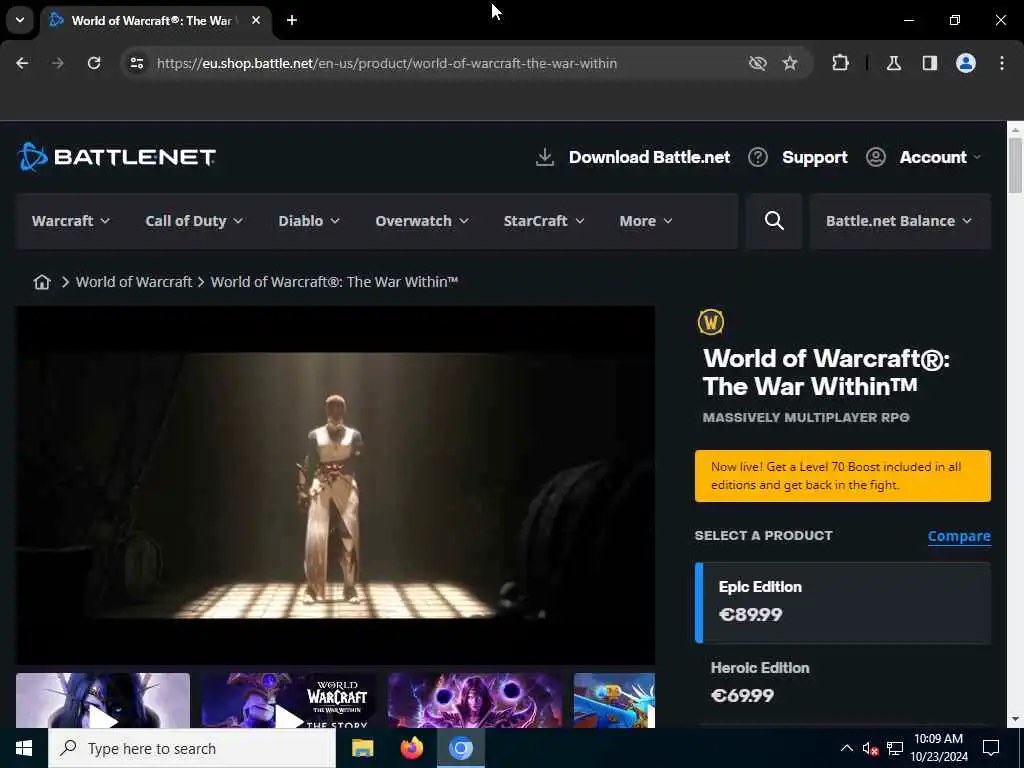The height and width of the screenshot is (768, 1024).
Task: Show hidden system tray icons
Action: point(846,748)
